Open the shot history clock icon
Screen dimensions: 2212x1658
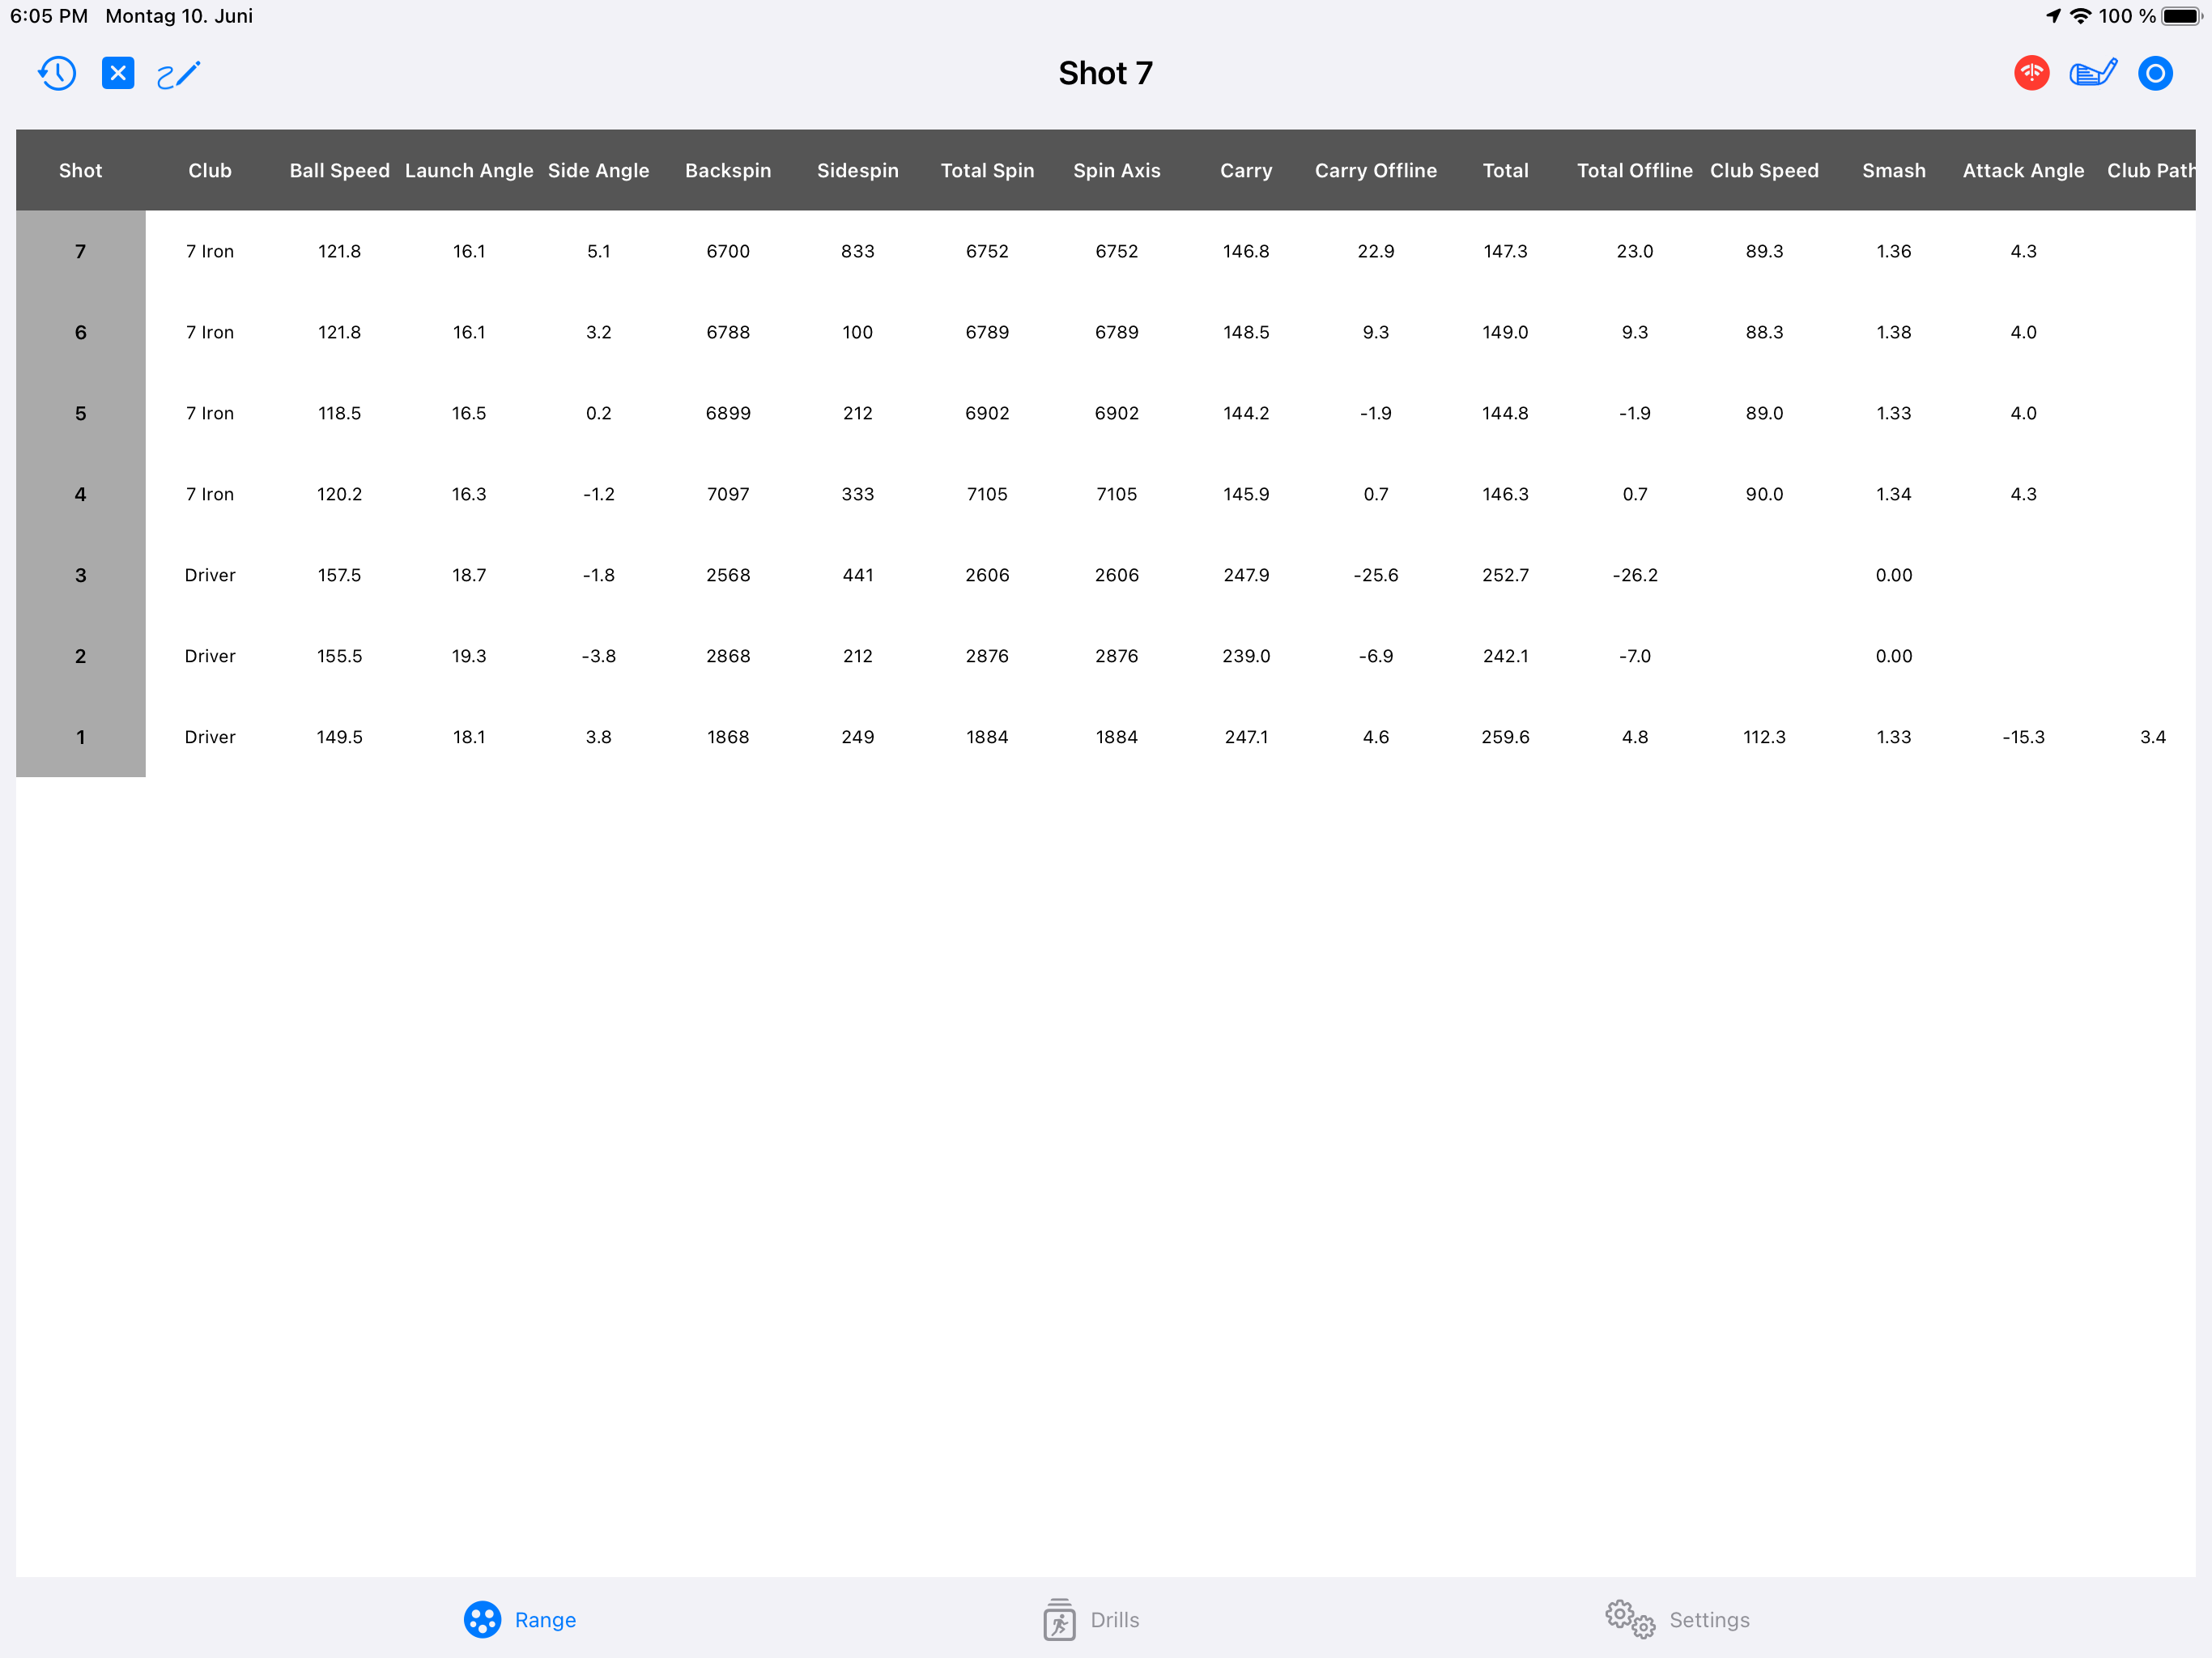click(x=57, y=74)
